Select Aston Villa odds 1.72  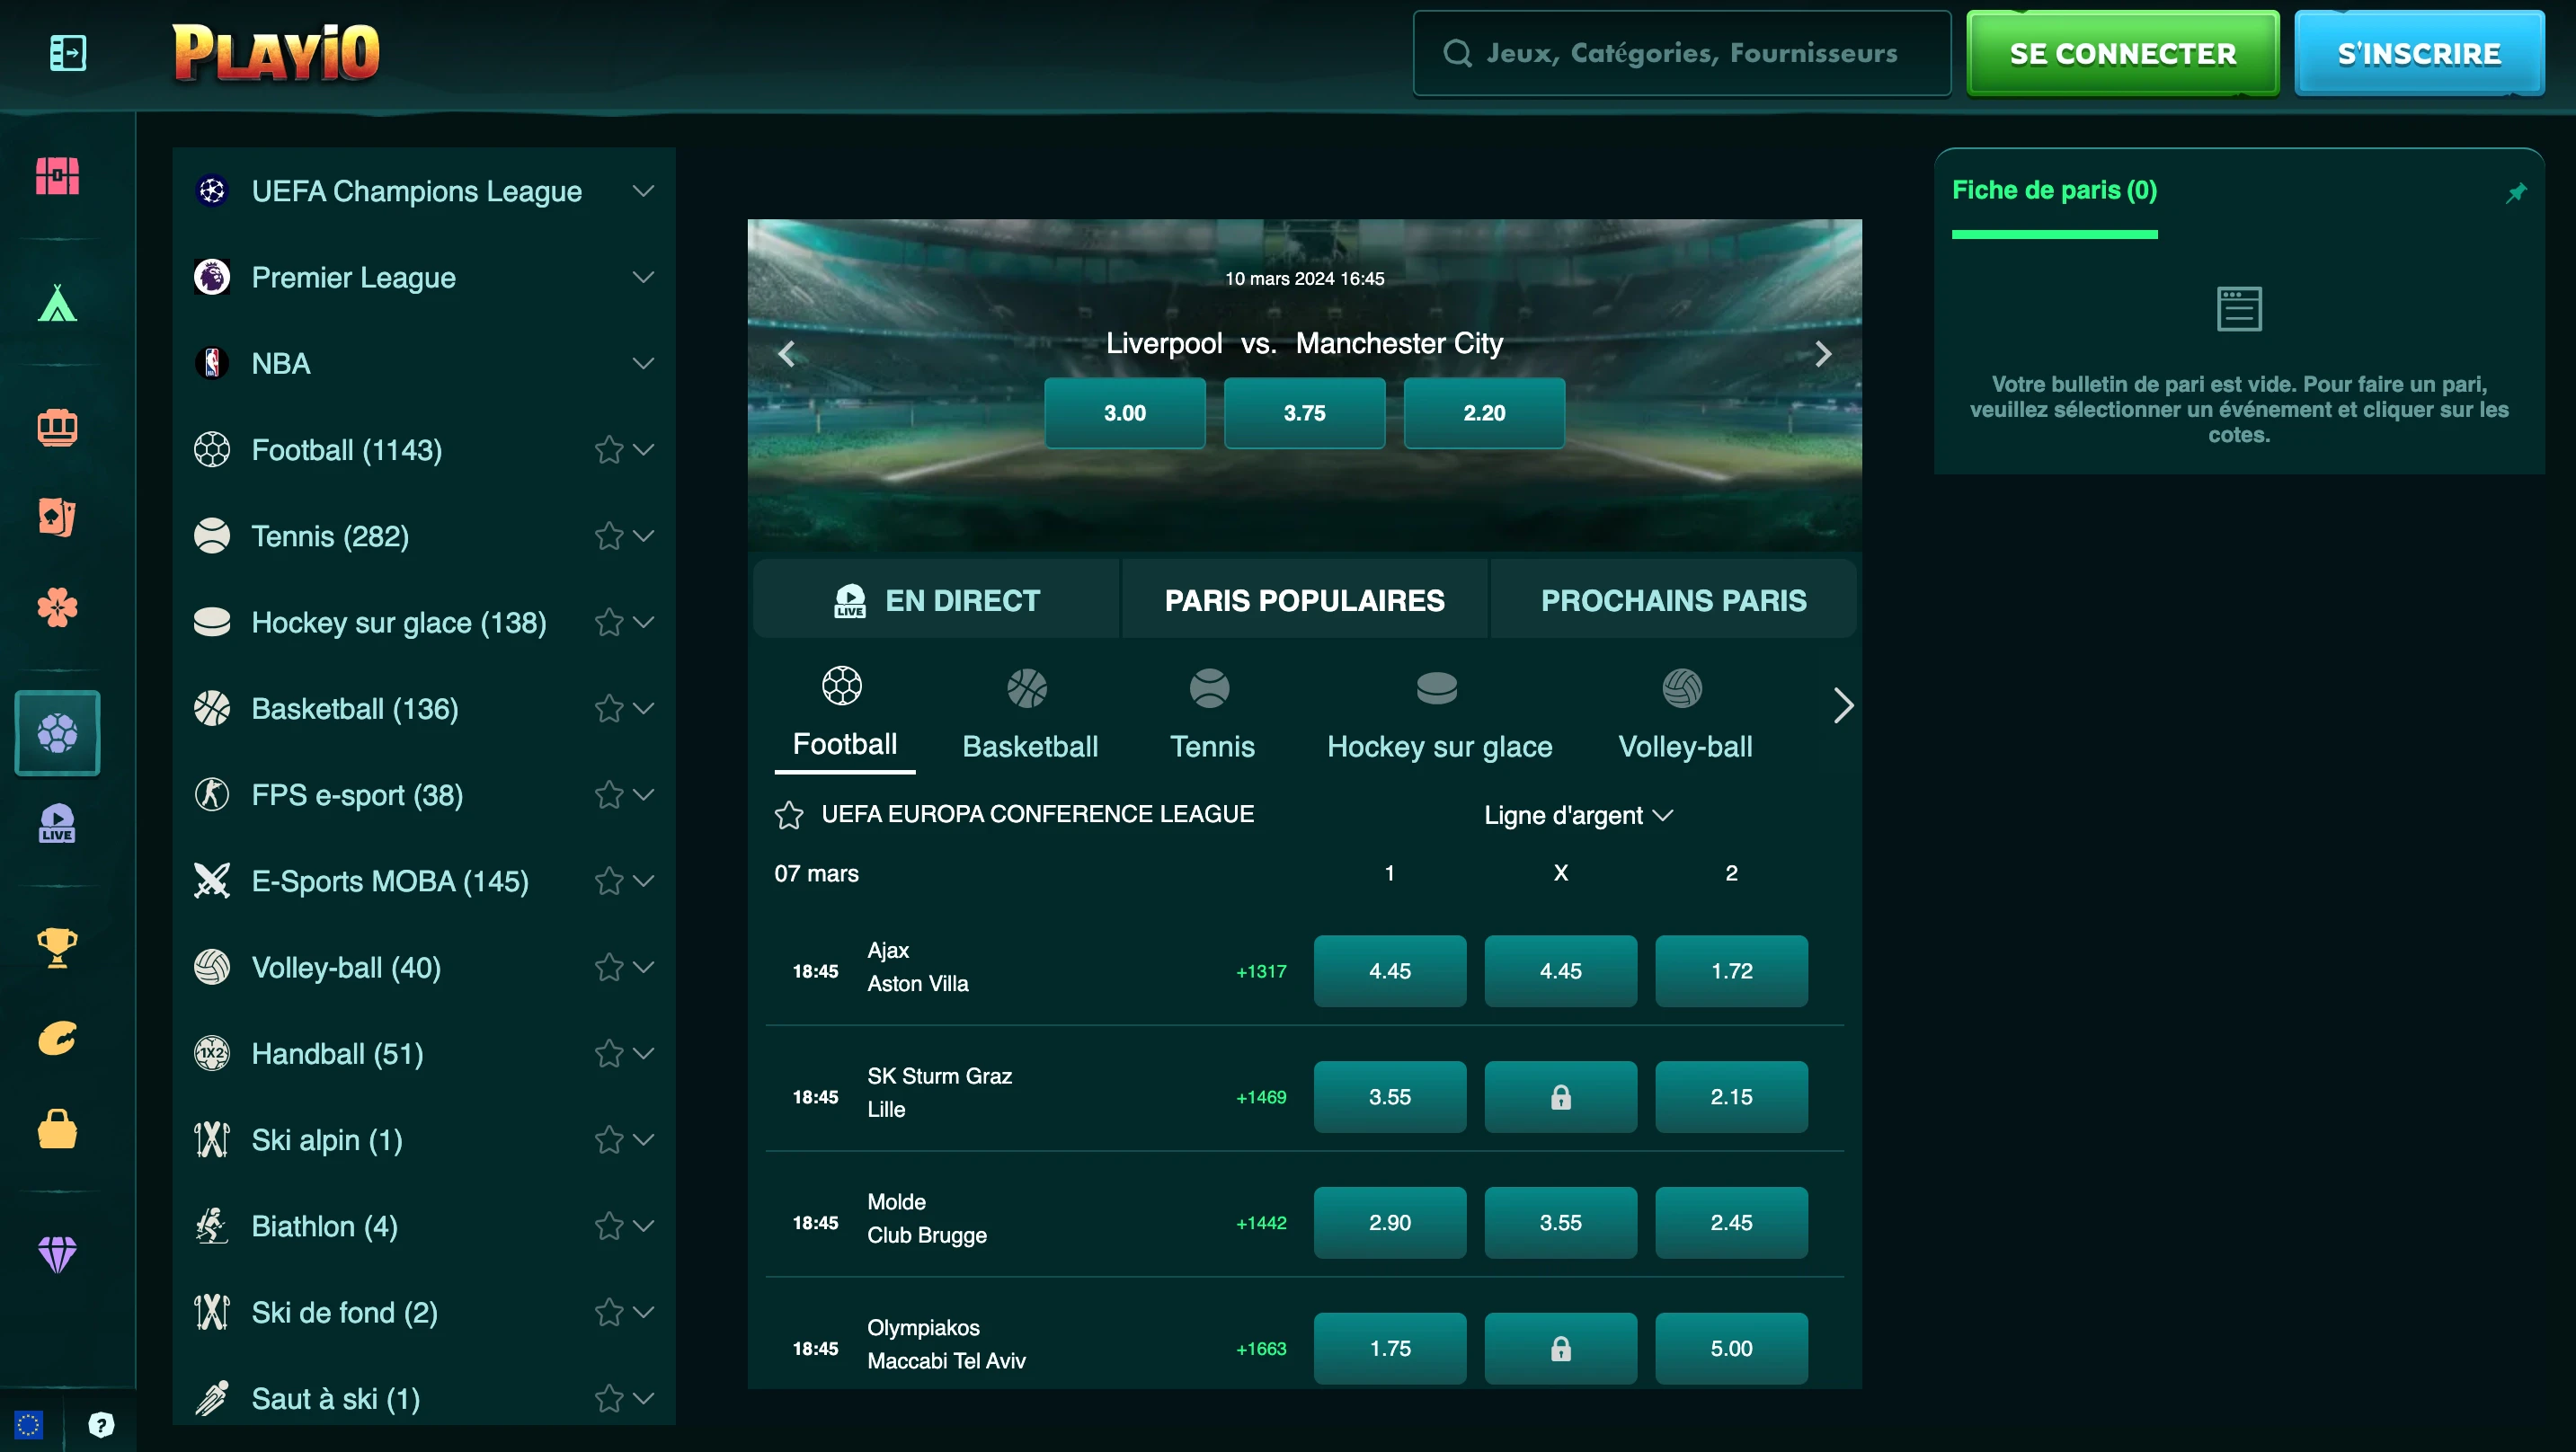pos(1731,971)
